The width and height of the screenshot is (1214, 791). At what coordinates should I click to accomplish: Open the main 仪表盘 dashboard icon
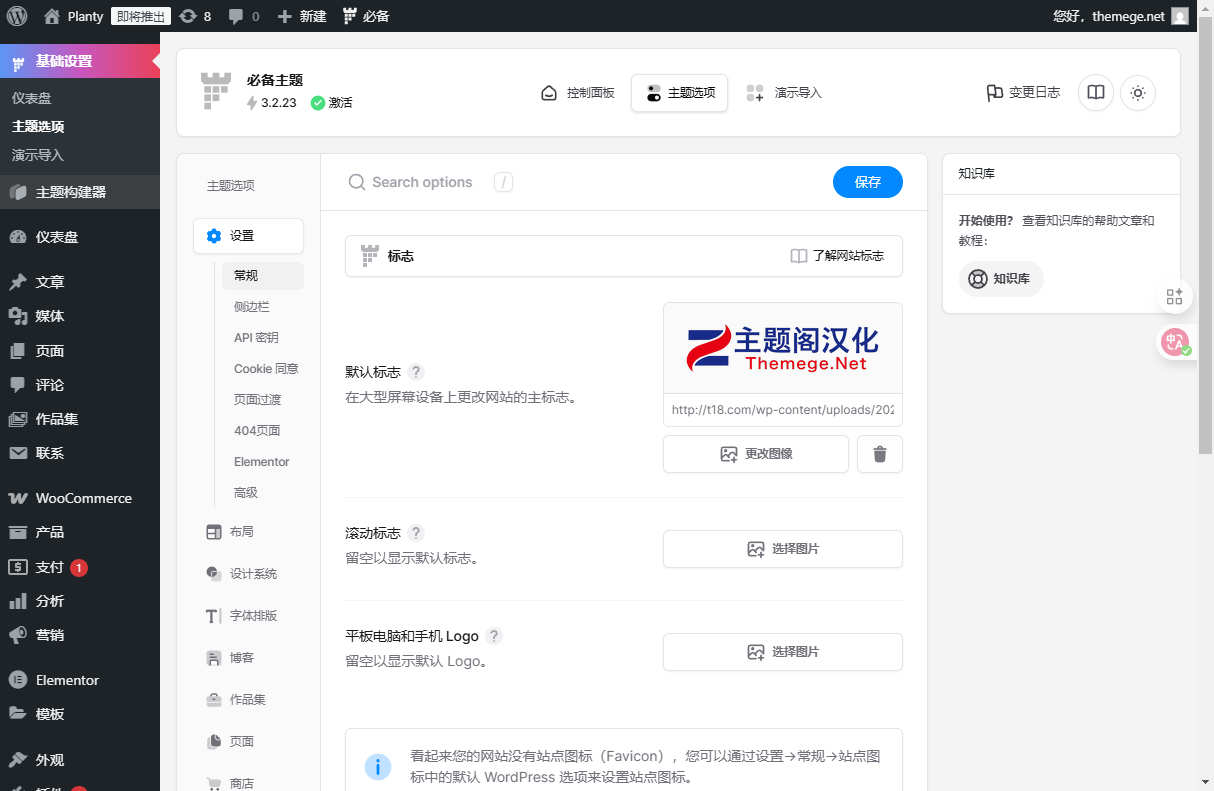click(x=18, y=237)
